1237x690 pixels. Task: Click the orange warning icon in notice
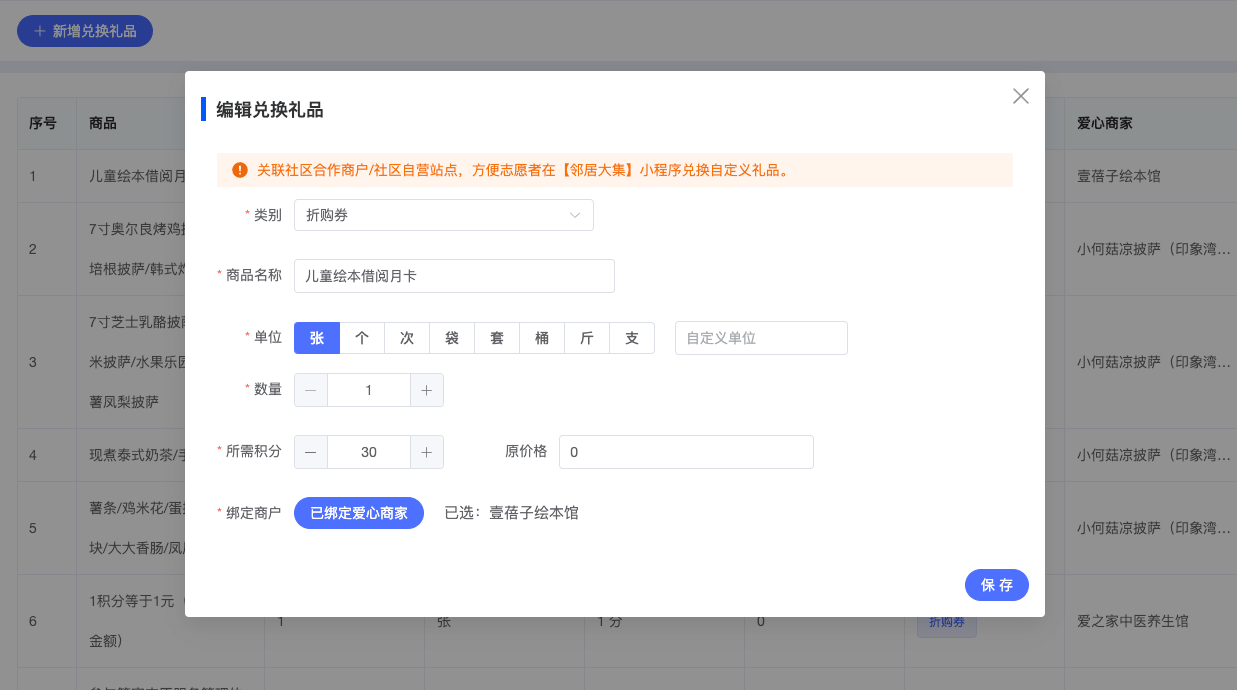pyautogui.click(x=240, y=170)
